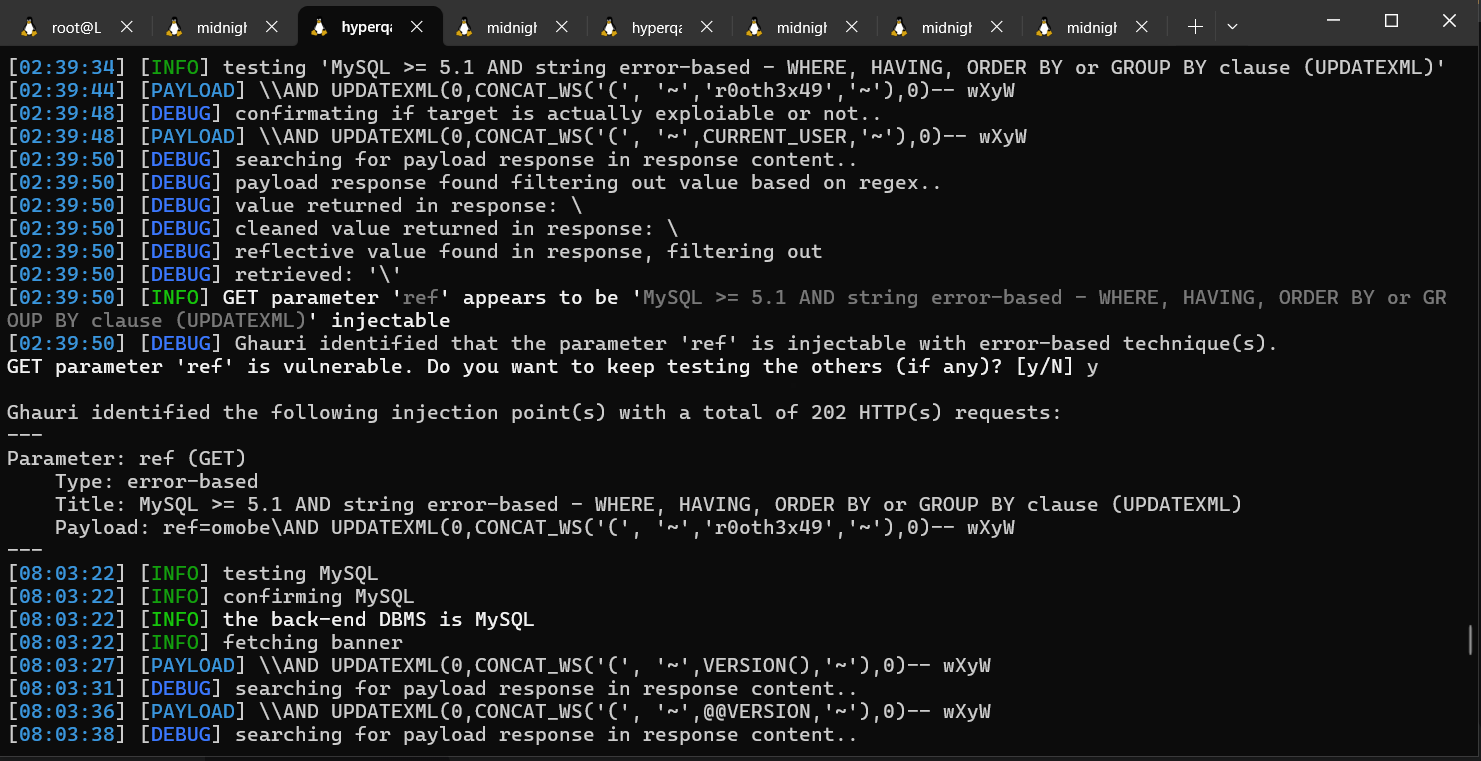Click 'total of 202 HTTP(s) requests' line
The height and width of the screenshot is (761, 1481).
(534, 413)
